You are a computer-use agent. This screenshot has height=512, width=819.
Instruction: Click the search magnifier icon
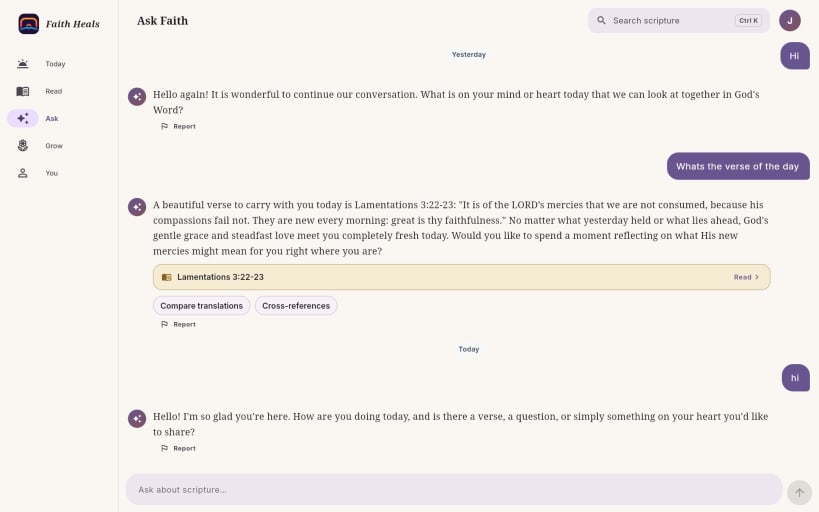pyautogui.click(x=601, y=20)
